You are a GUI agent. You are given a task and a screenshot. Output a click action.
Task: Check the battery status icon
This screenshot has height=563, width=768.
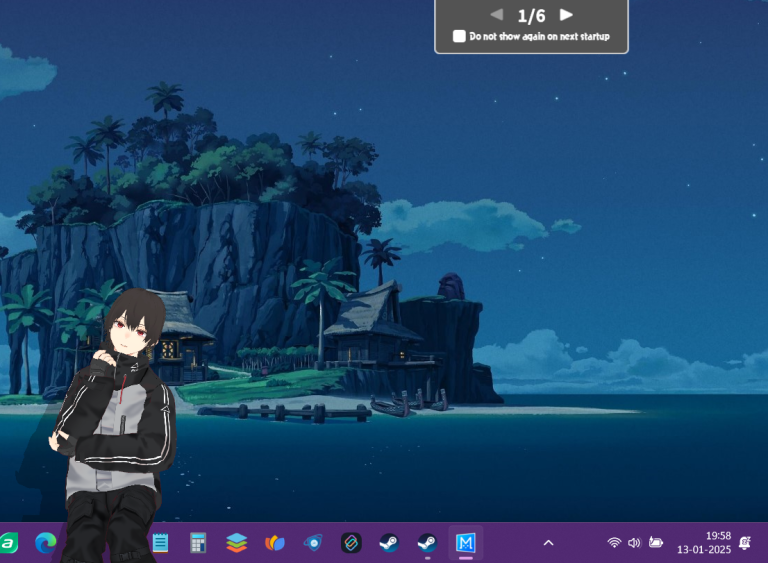[x=655, y=542]
